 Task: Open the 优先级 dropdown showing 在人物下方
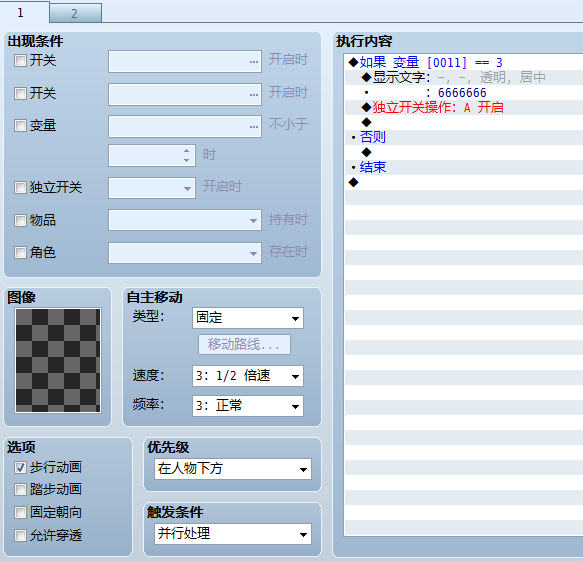click(x=233, y=469)
